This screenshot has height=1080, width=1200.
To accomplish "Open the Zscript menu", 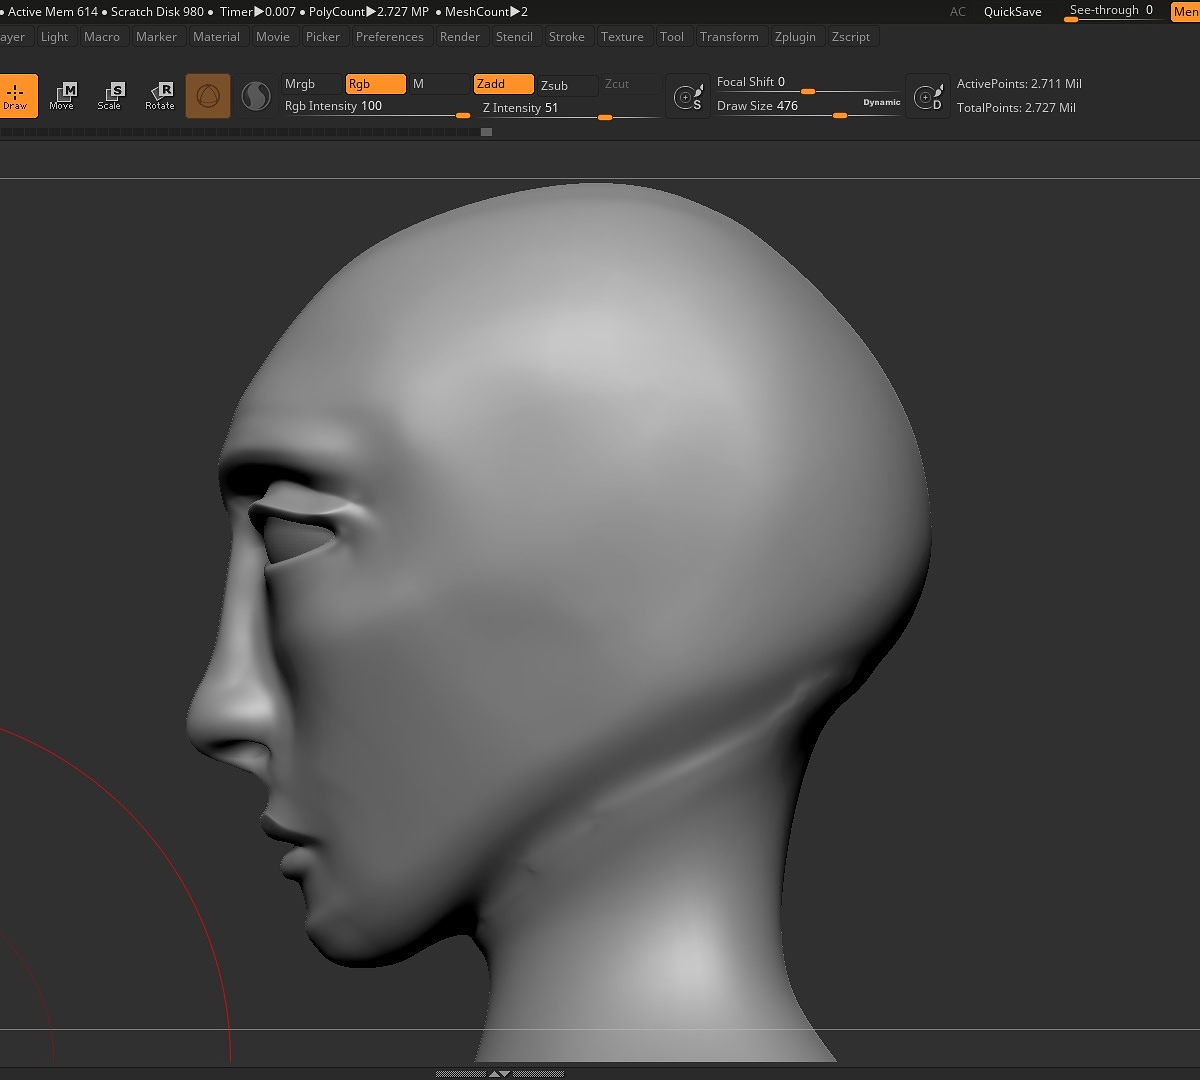I will coord(851,37).
